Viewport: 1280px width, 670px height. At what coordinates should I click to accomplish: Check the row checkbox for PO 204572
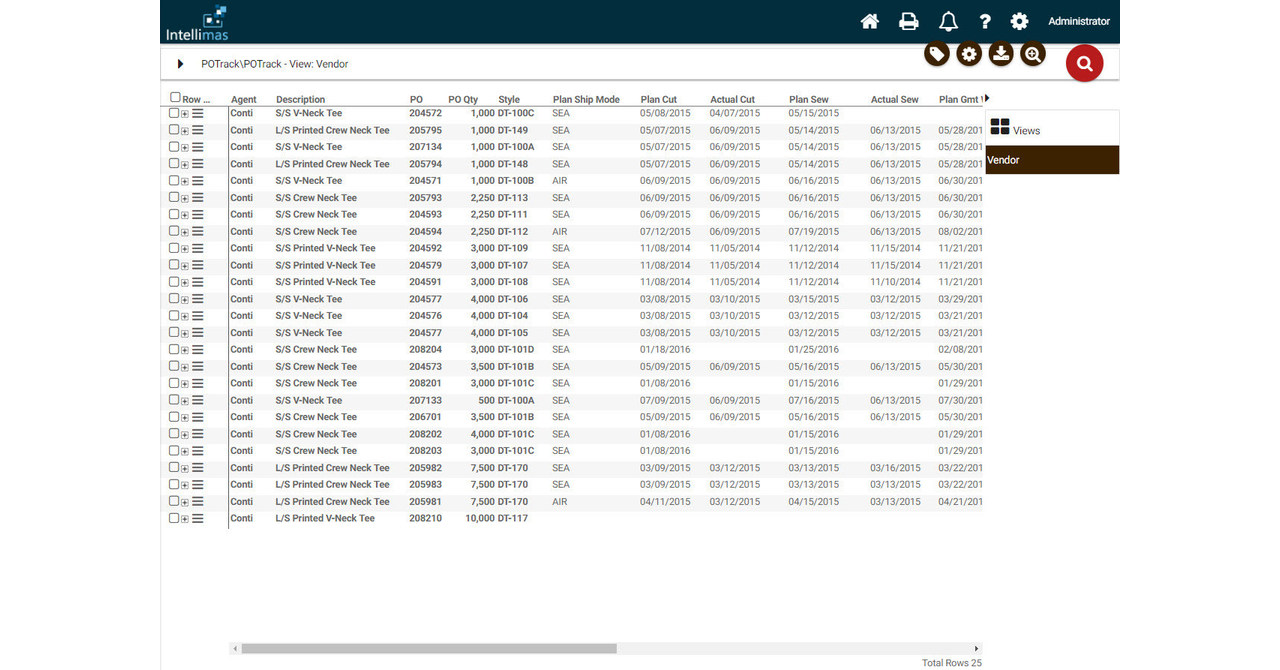point(173,113)
